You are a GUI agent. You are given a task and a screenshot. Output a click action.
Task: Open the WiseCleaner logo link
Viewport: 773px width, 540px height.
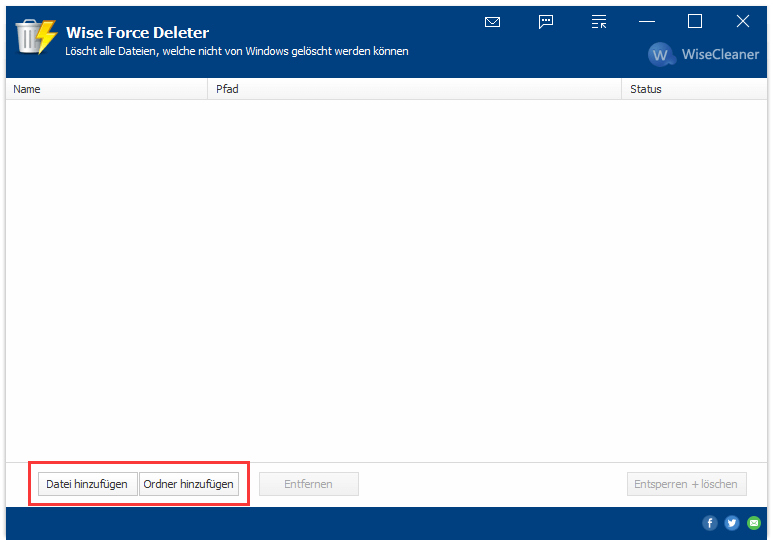coord(703,54)
